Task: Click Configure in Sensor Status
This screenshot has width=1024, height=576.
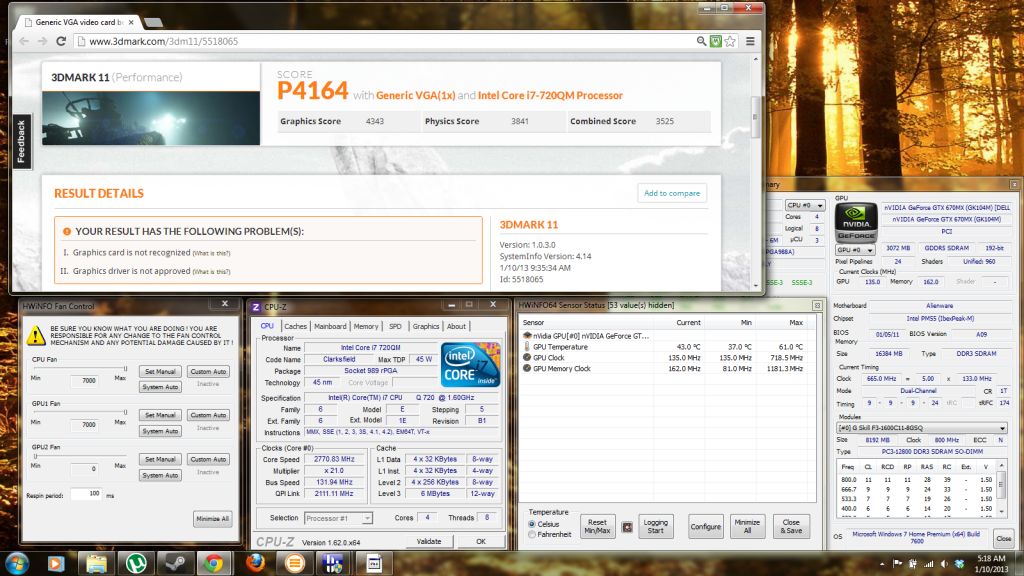Action: (706, 526)
